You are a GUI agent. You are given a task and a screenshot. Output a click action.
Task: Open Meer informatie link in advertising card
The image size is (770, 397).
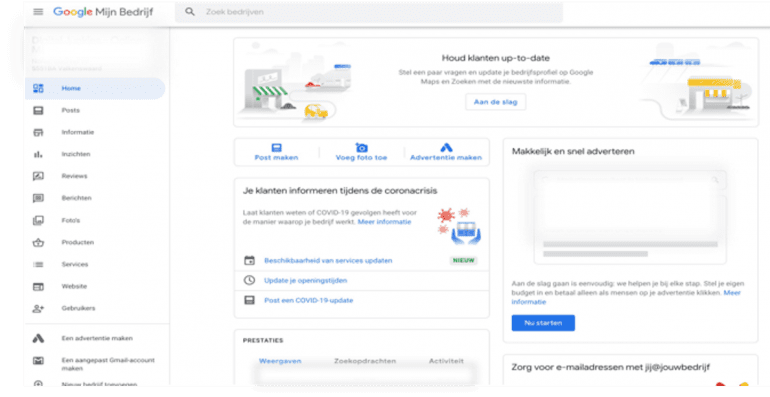(626, 297)
